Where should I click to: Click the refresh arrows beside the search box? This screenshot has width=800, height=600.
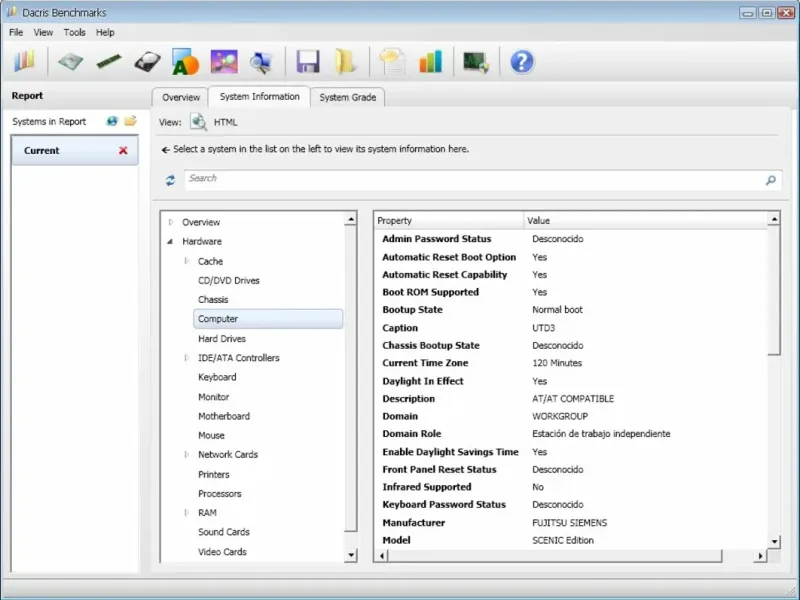[x=170, y=180]
